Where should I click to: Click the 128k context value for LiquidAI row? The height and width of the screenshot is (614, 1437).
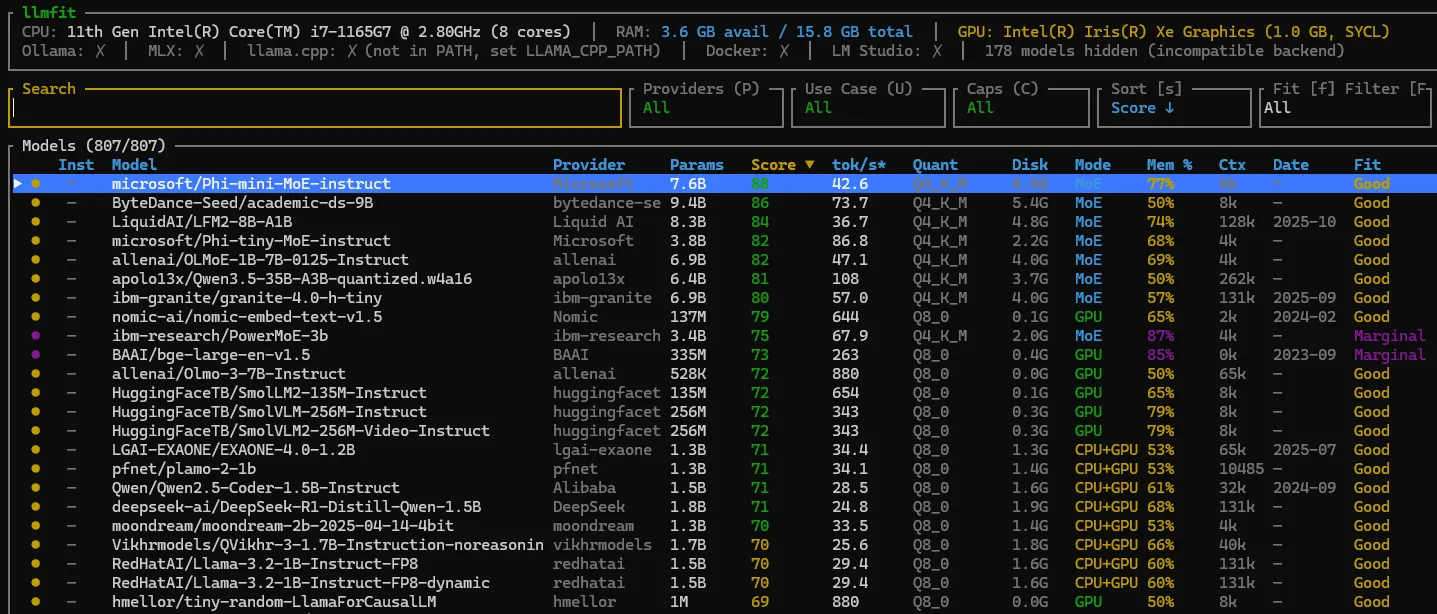click(x=1237, y=222)
